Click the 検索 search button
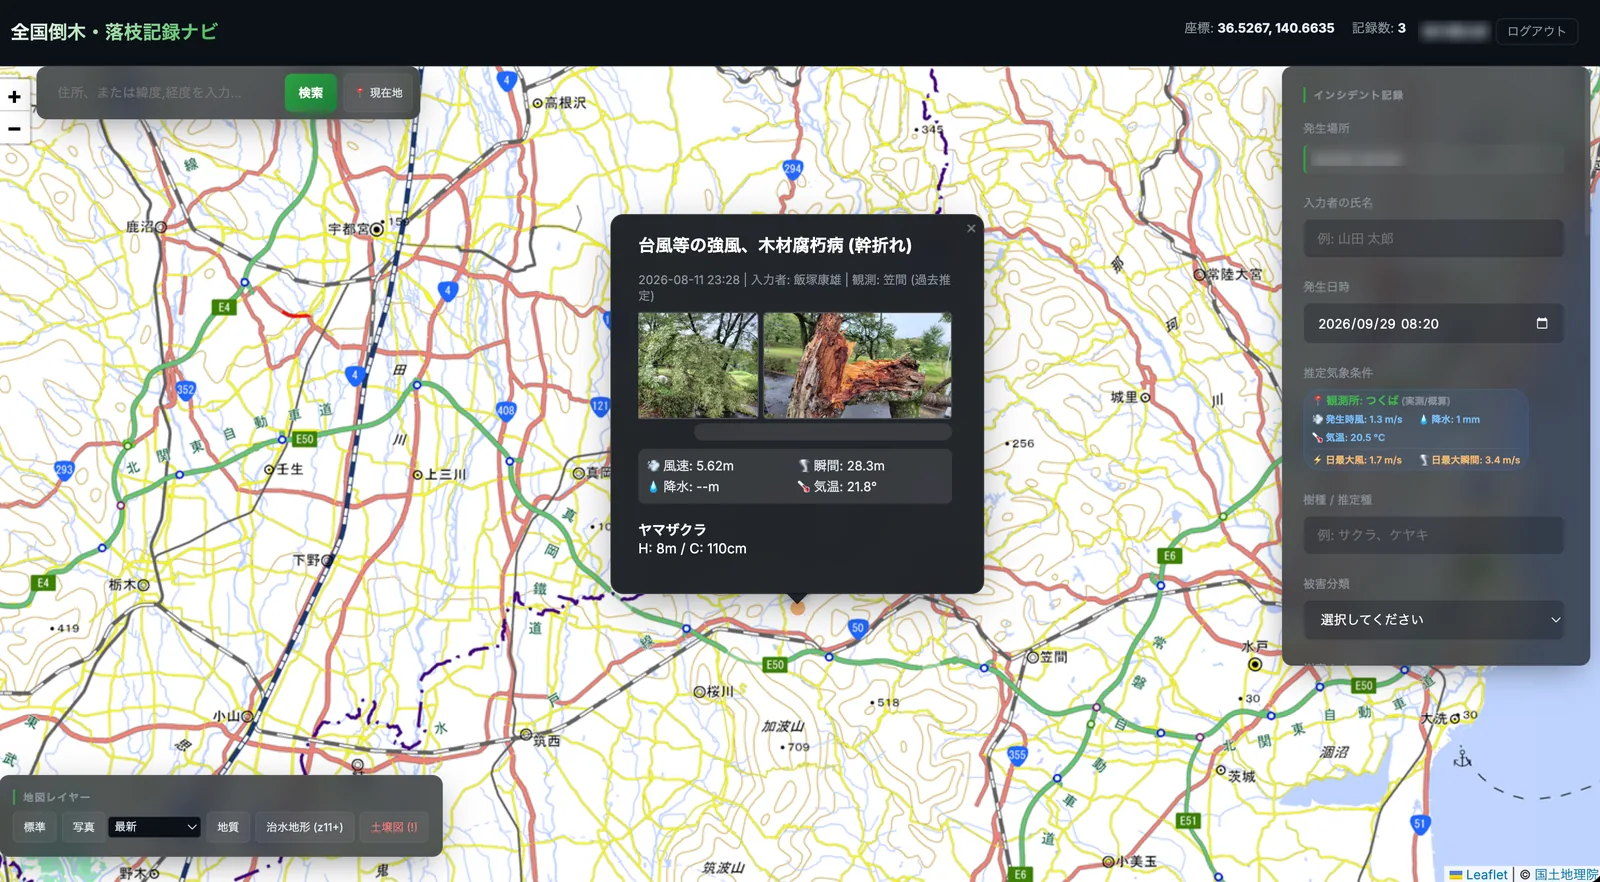Image resolution: width=1600 pixels, height=882 pixels. coord(310,93)
